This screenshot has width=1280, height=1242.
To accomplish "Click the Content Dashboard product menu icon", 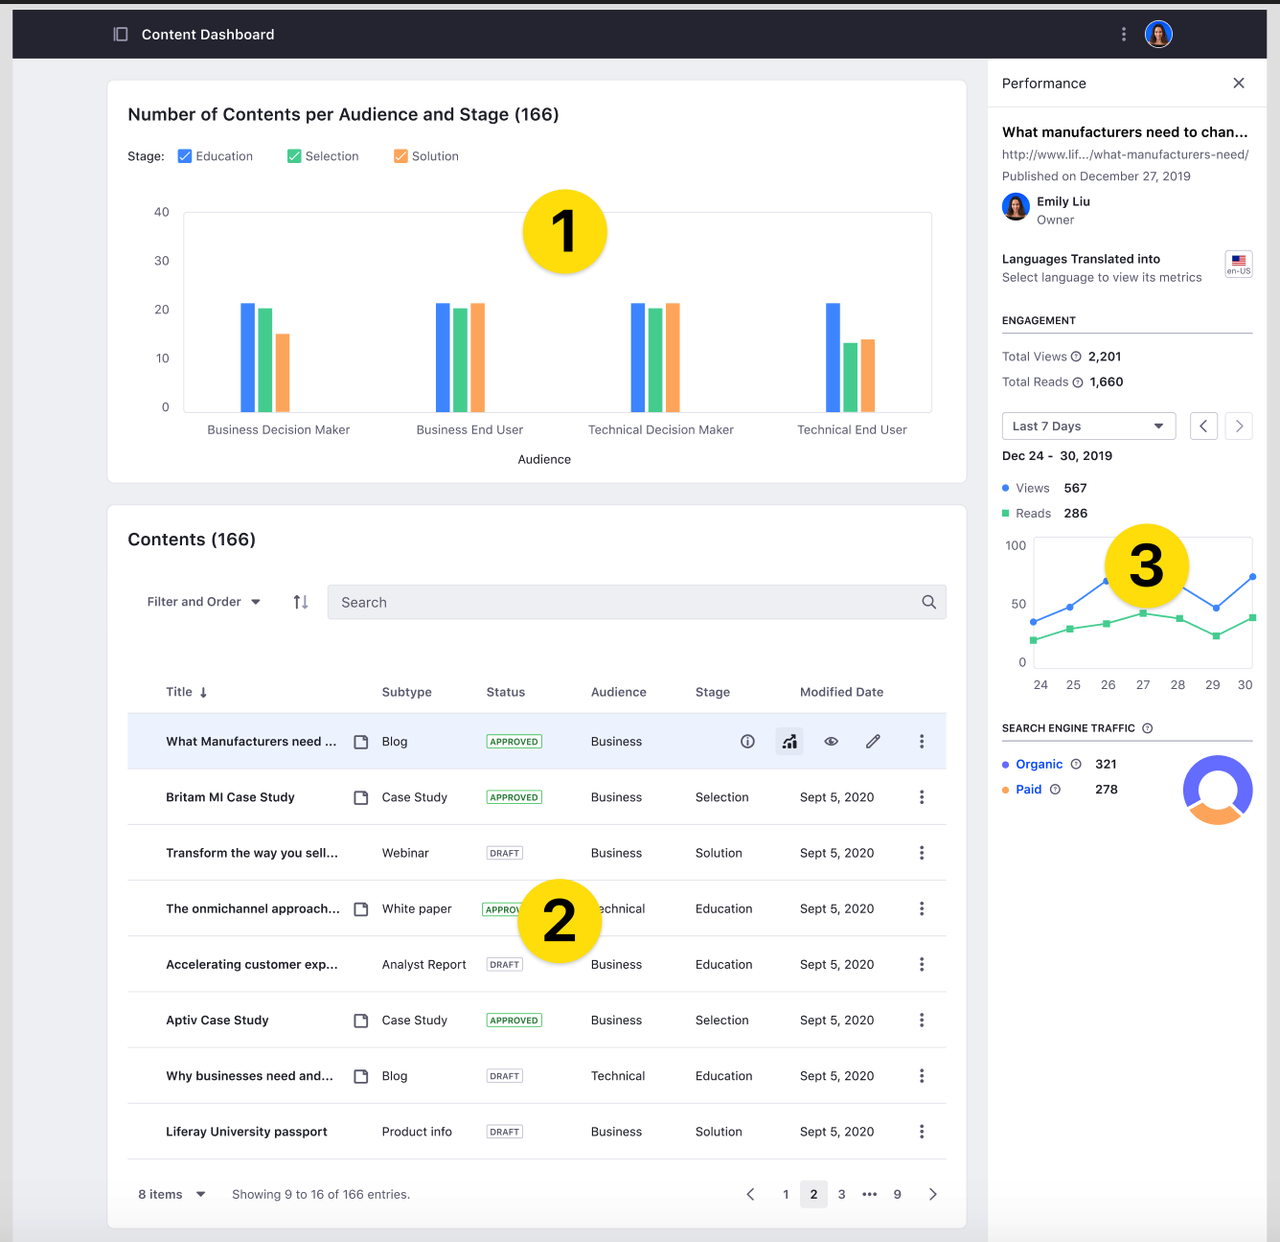I will (x=120, y=33).
